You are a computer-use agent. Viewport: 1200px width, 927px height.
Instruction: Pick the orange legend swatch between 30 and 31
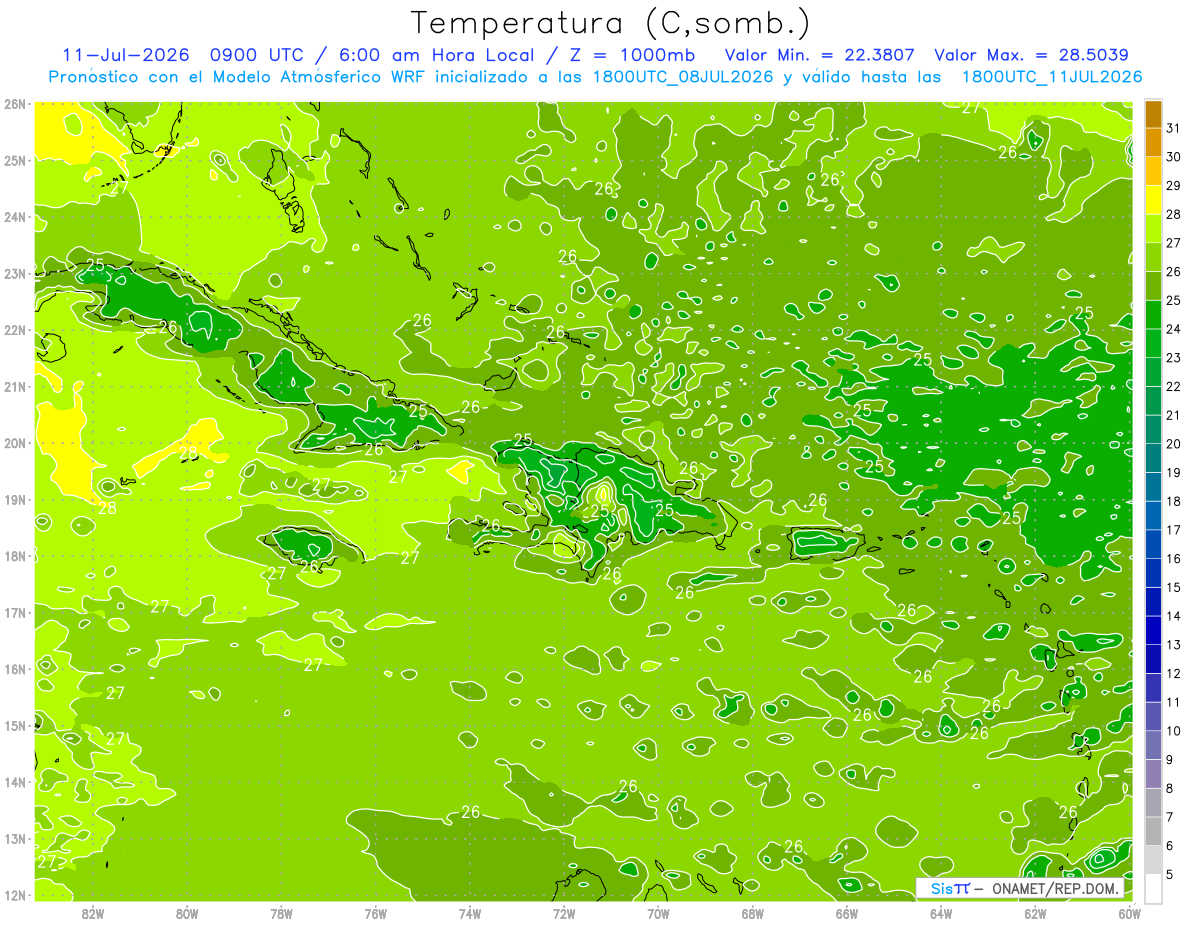point(1153,143)
